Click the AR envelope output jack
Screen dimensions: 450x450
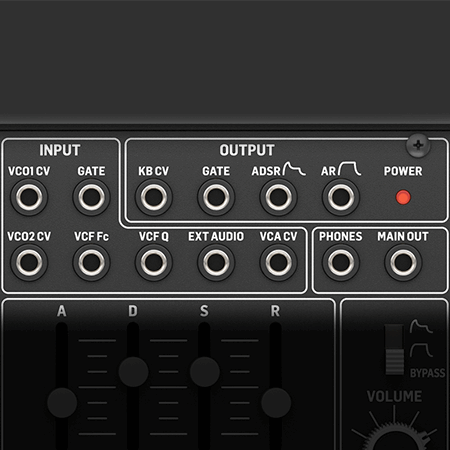coord(341,197)
